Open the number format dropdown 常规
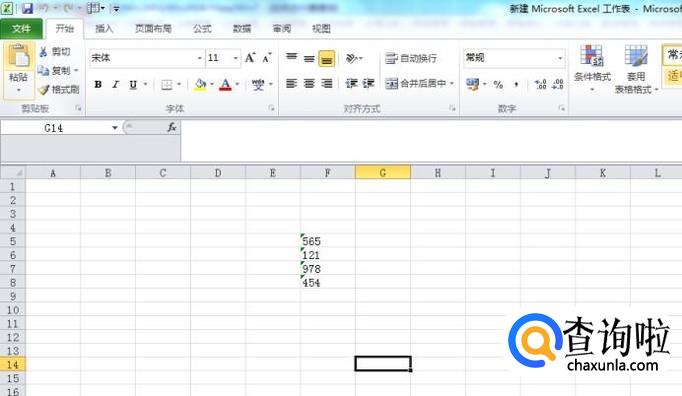This screenshot has width=682, height=396. [514, 57]
